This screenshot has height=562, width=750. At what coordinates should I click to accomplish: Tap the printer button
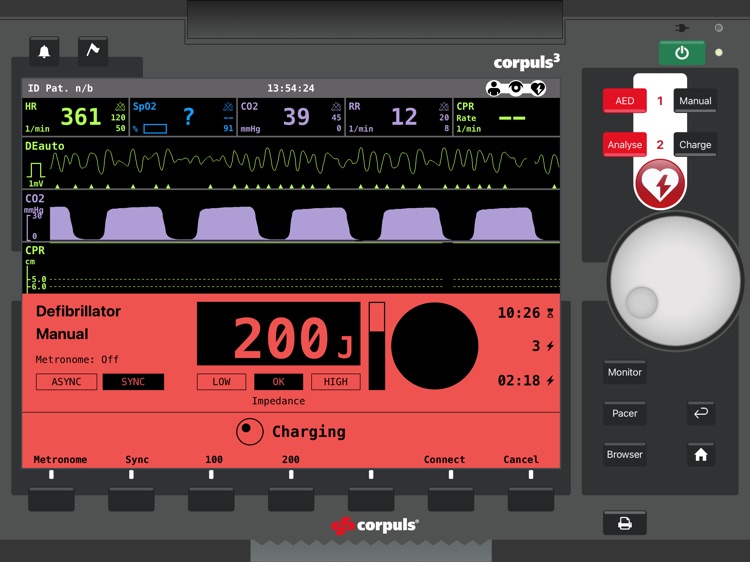(625, 523)
